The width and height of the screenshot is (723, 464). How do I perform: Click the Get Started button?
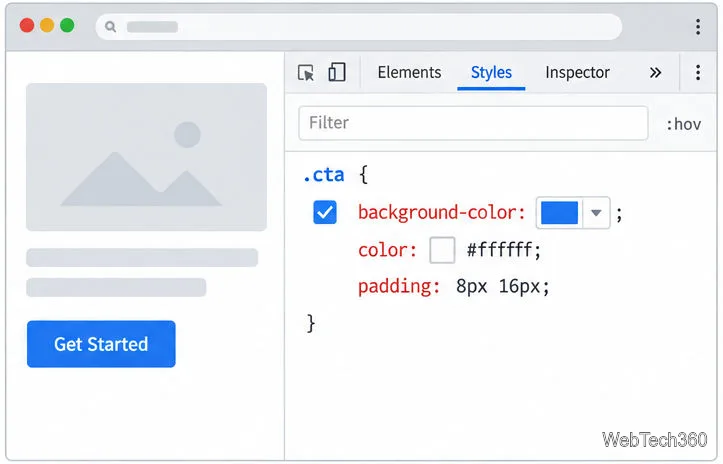point(101,344)
